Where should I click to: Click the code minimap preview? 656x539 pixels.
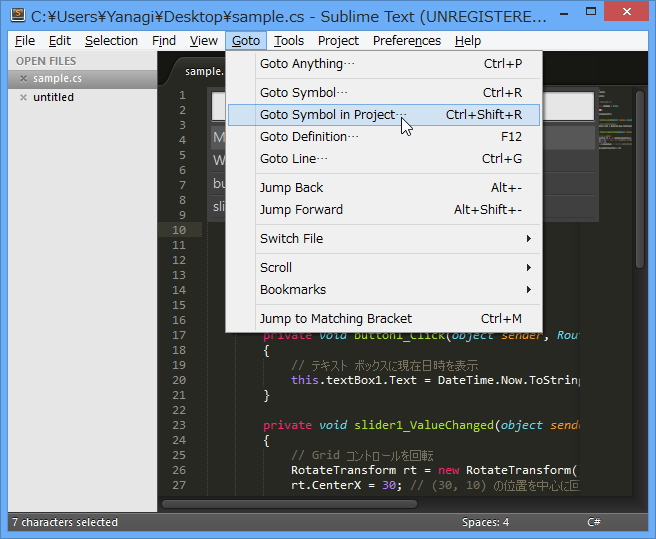point(615,119)
